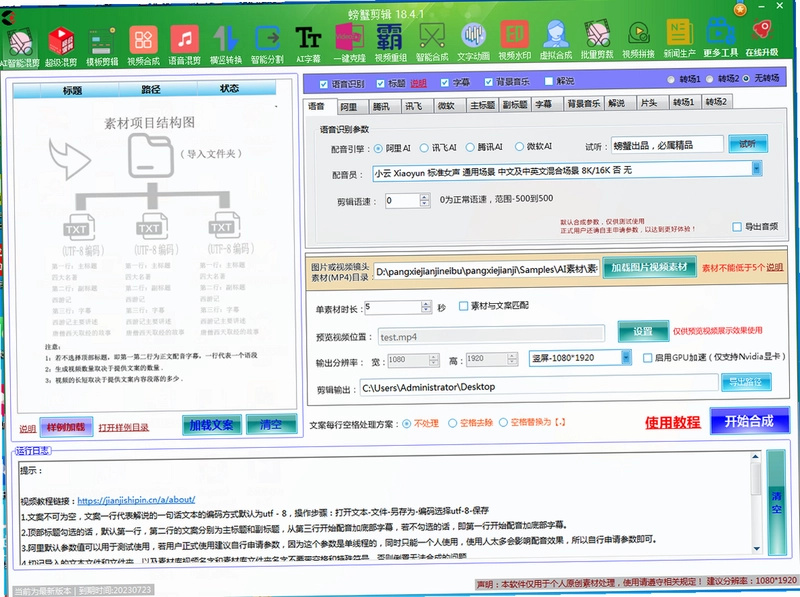Open the 超级混剪 tool
Screen dimensions: 800x597
[x=61, y=45]
